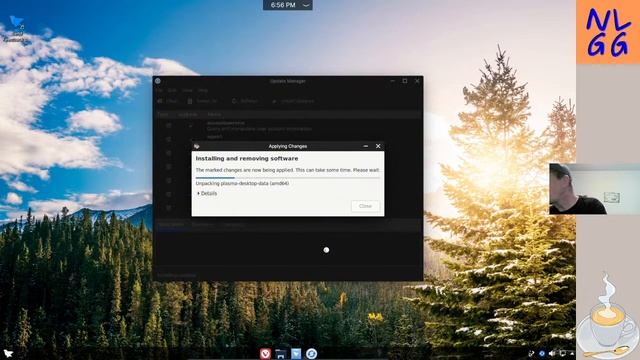The image size is (640, 360).
Task: Close the Applying Changes dialog with X
Action: (x=378, y=146)
